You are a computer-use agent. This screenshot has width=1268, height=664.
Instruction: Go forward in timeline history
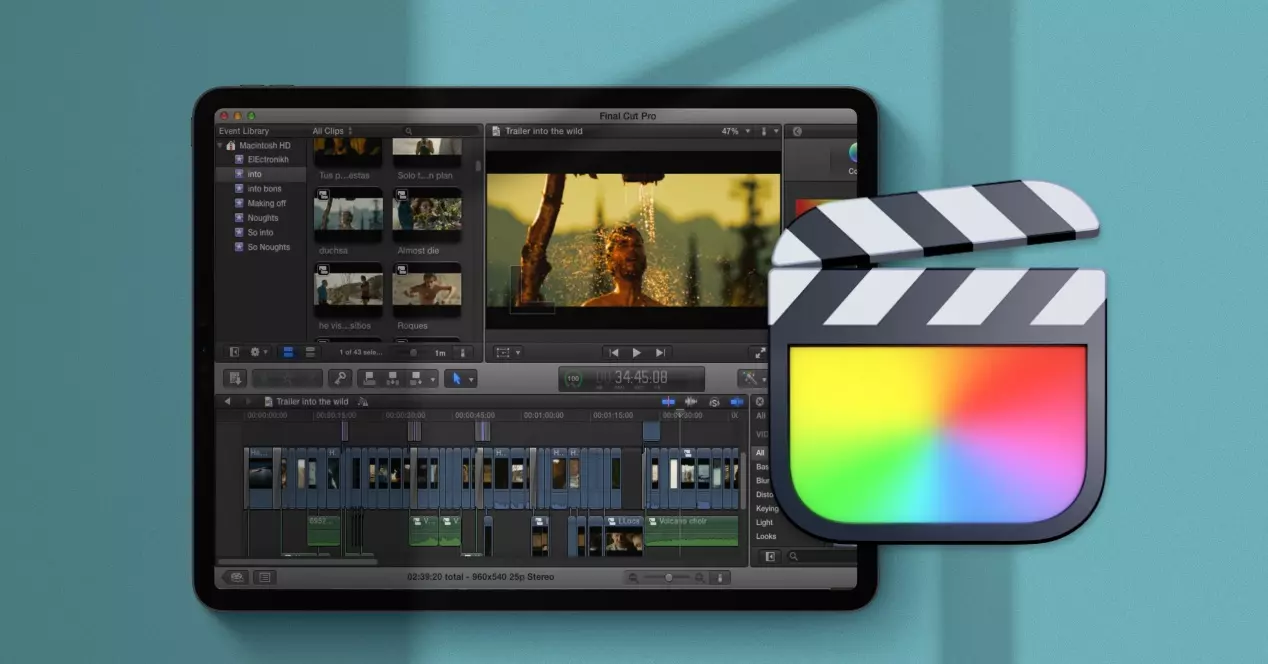pos(250,401)
